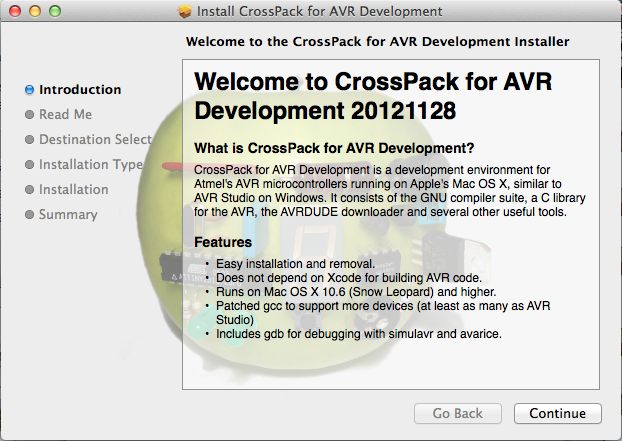Click the gray bullet beside Destination Select

tap(29, 140)
